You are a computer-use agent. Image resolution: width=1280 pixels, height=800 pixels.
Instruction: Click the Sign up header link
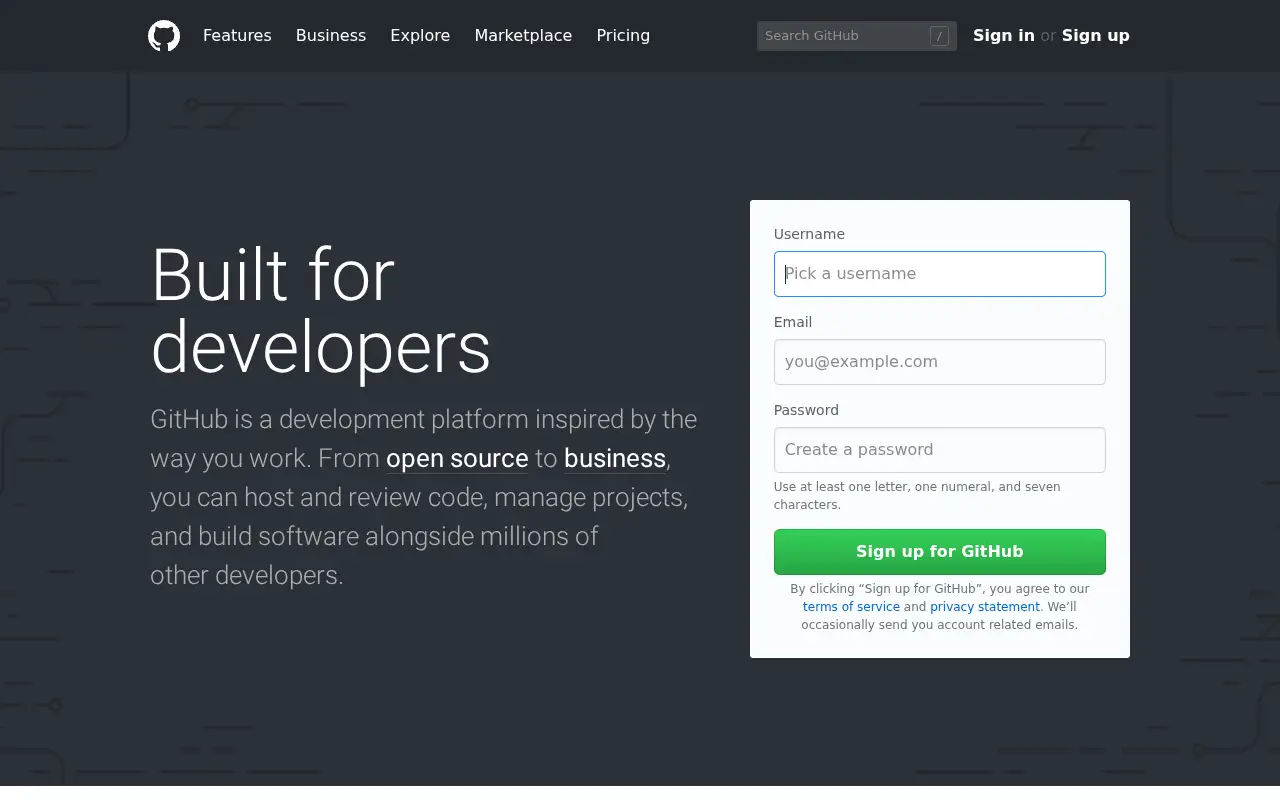(x=1096, y=36)
